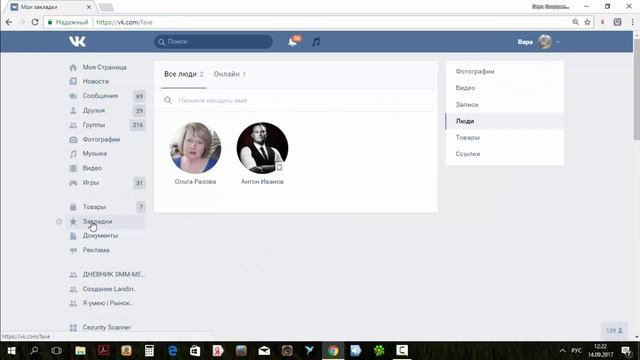Click the note icon beside Музыка

pyautogui.click(x=73, y=154)
